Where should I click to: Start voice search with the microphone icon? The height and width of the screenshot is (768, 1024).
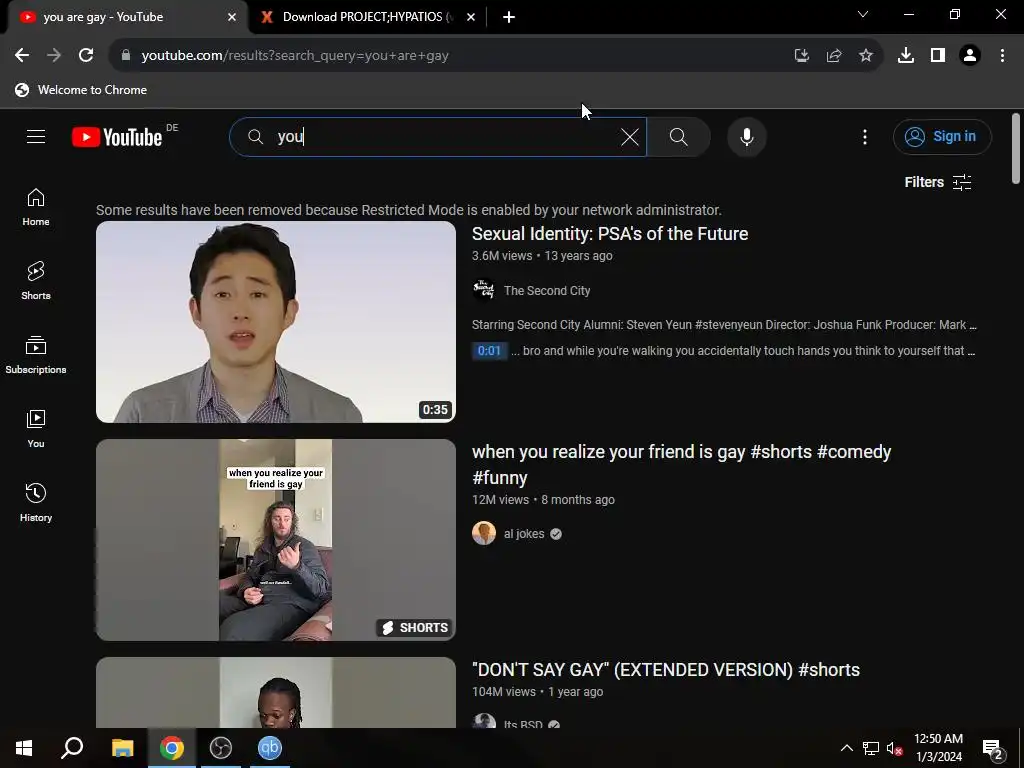pyautogui.click(x=747, y=137)
